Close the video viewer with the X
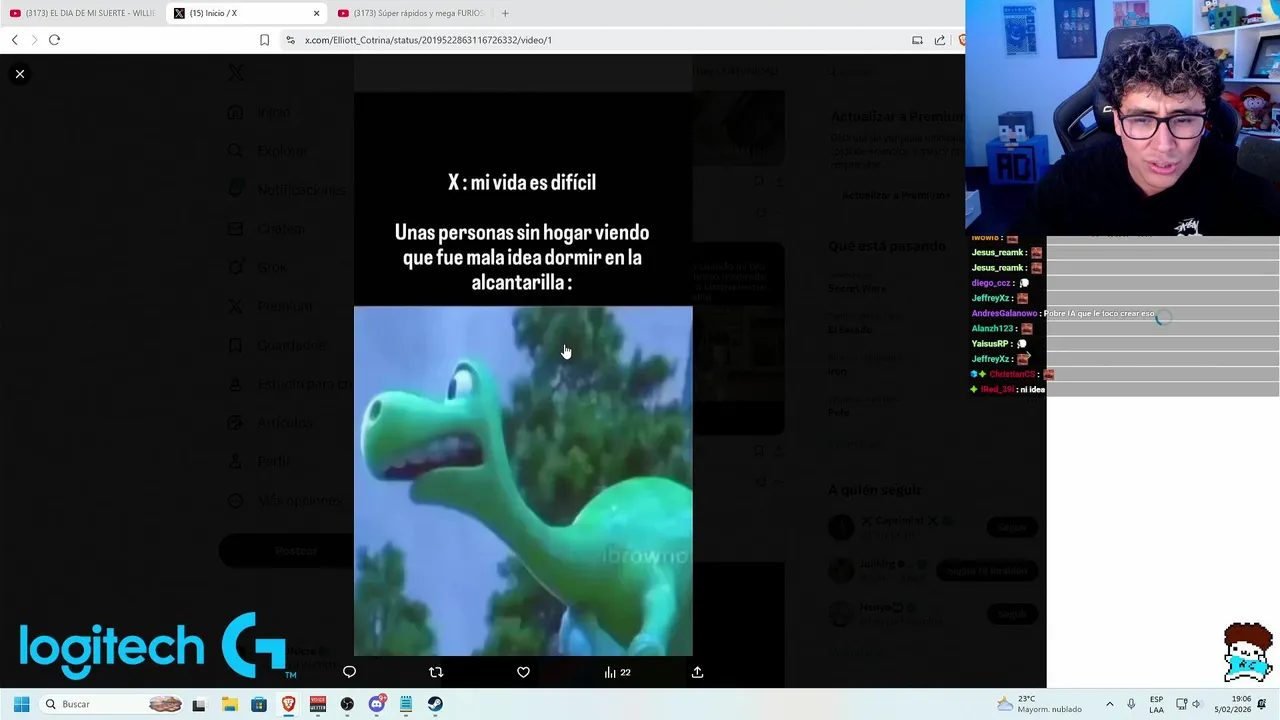The height and width of the screenshot is (720, 1280). 20,74
